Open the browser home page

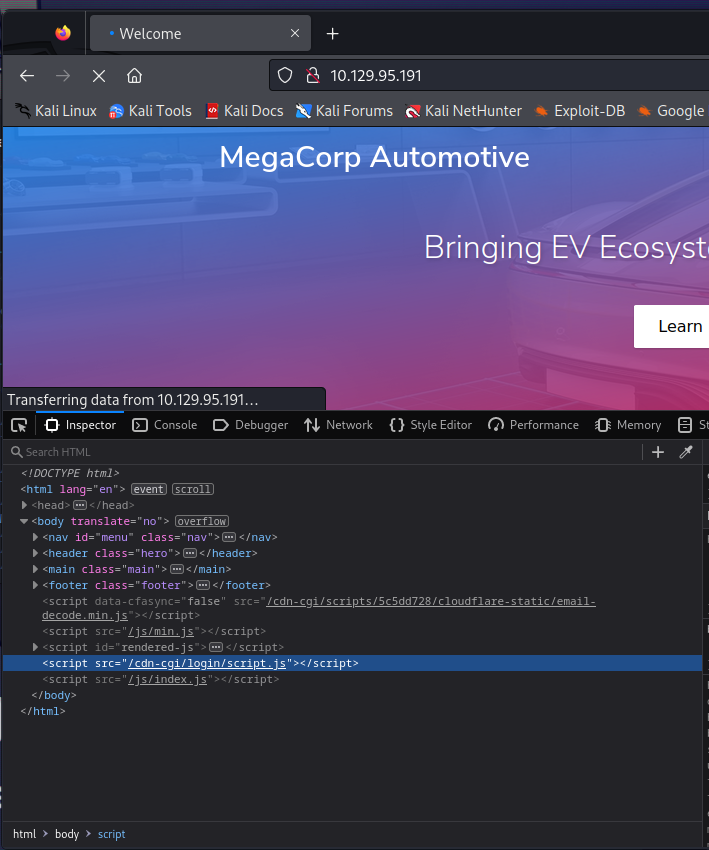[x=134, y=76]
